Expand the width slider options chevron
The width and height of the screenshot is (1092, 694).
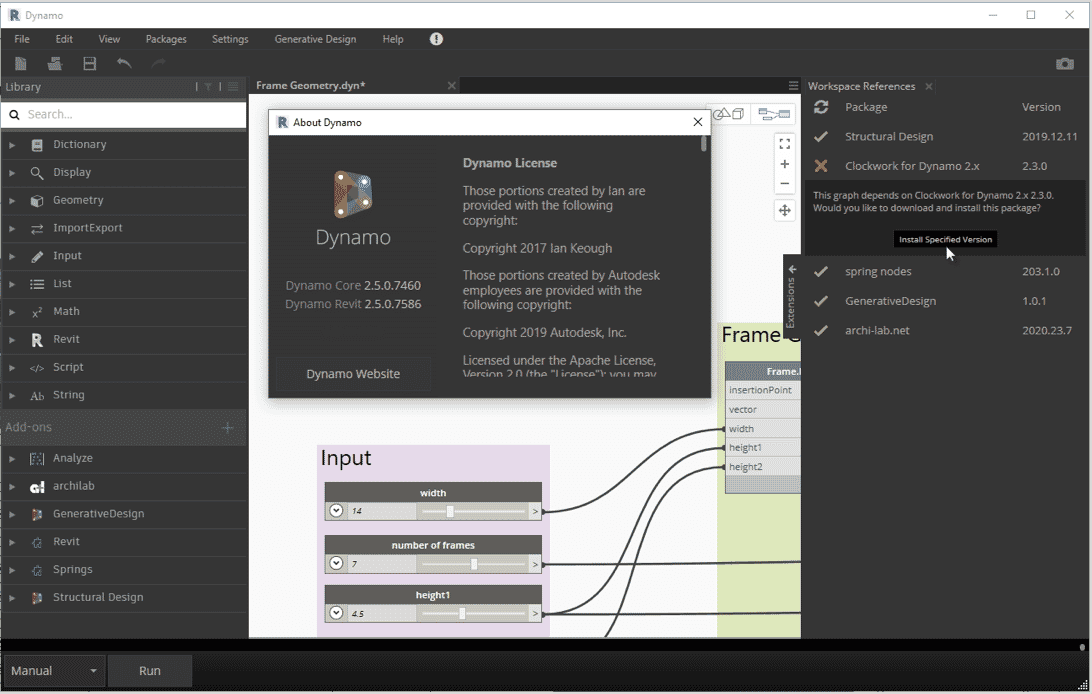point(336,510)
